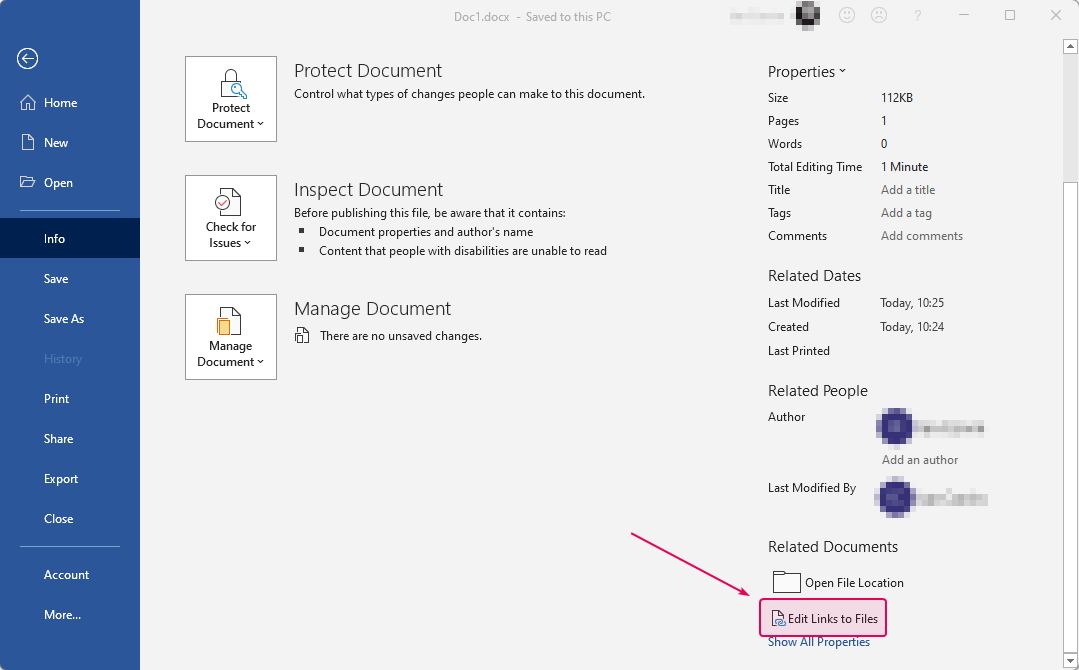
Task: Click the unsaved changes document icon
Action: pyautogui.click(x=302, y=336)
